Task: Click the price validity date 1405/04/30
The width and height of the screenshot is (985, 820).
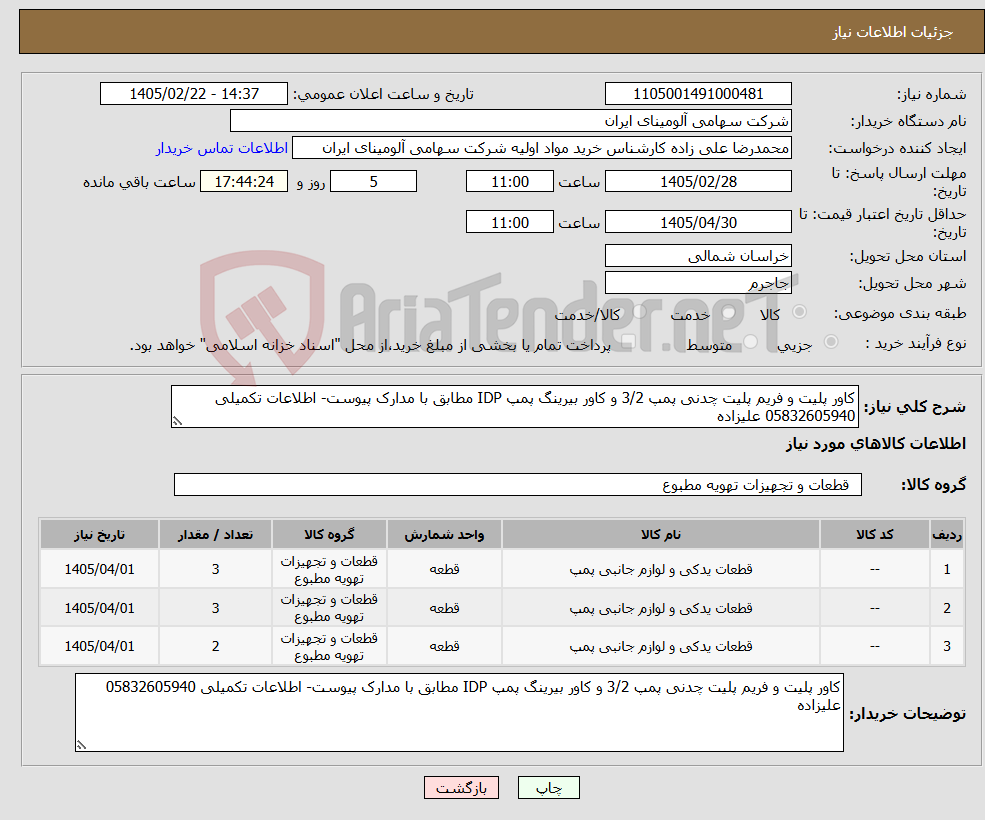Action: (x=698, y=222)
